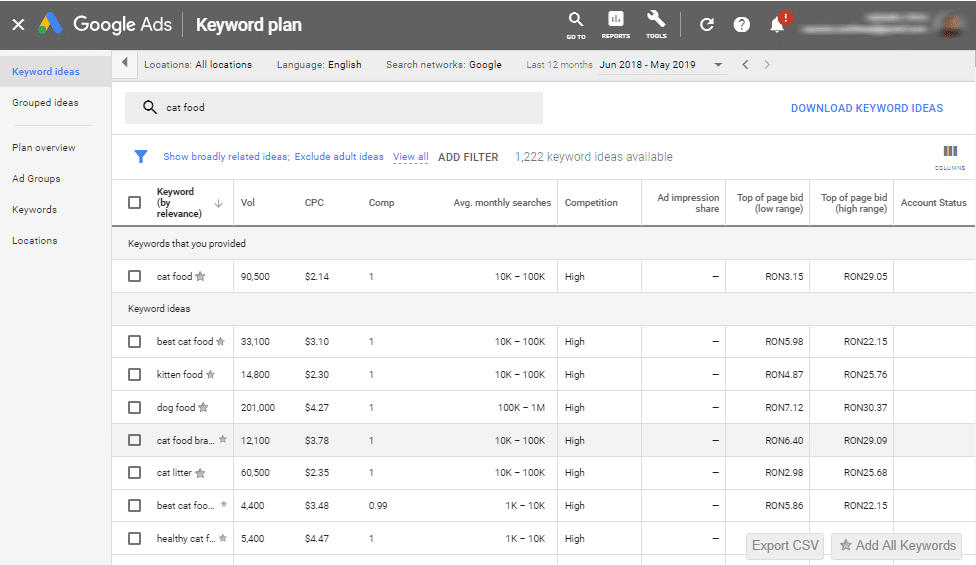
Task: Click the filter funnel icon
Action: (141, 156)
